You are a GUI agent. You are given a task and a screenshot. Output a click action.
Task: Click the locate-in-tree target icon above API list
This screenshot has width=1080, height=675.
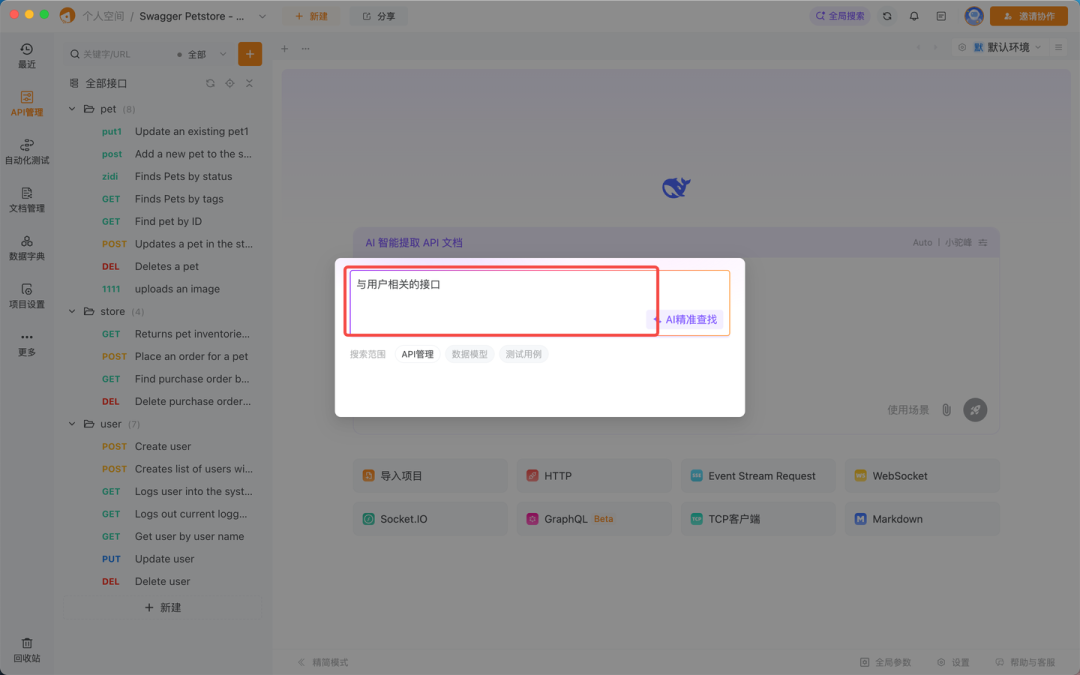230,83
